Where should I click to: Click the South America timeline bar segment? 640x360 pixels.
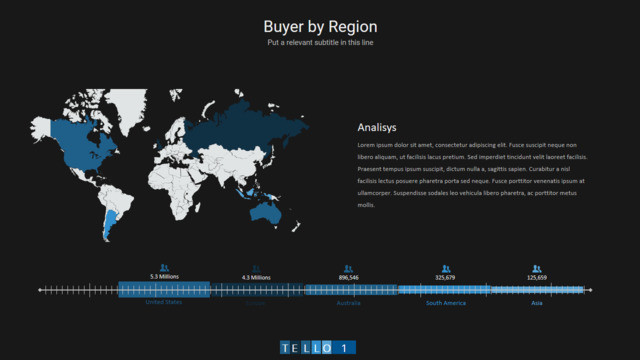click(x=444, y=290)
